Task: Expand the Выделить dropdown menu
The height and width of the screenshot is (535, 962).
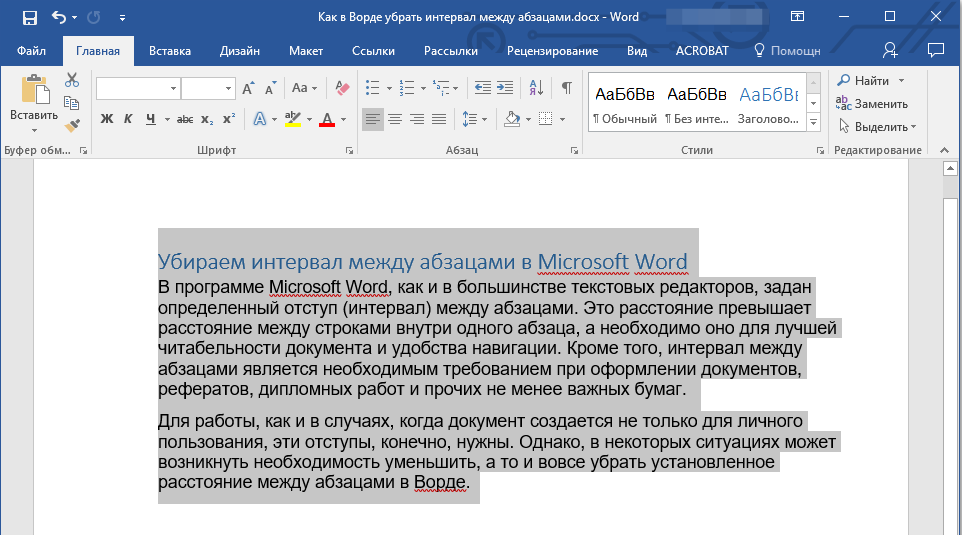Action: click(x=879, y=127)
